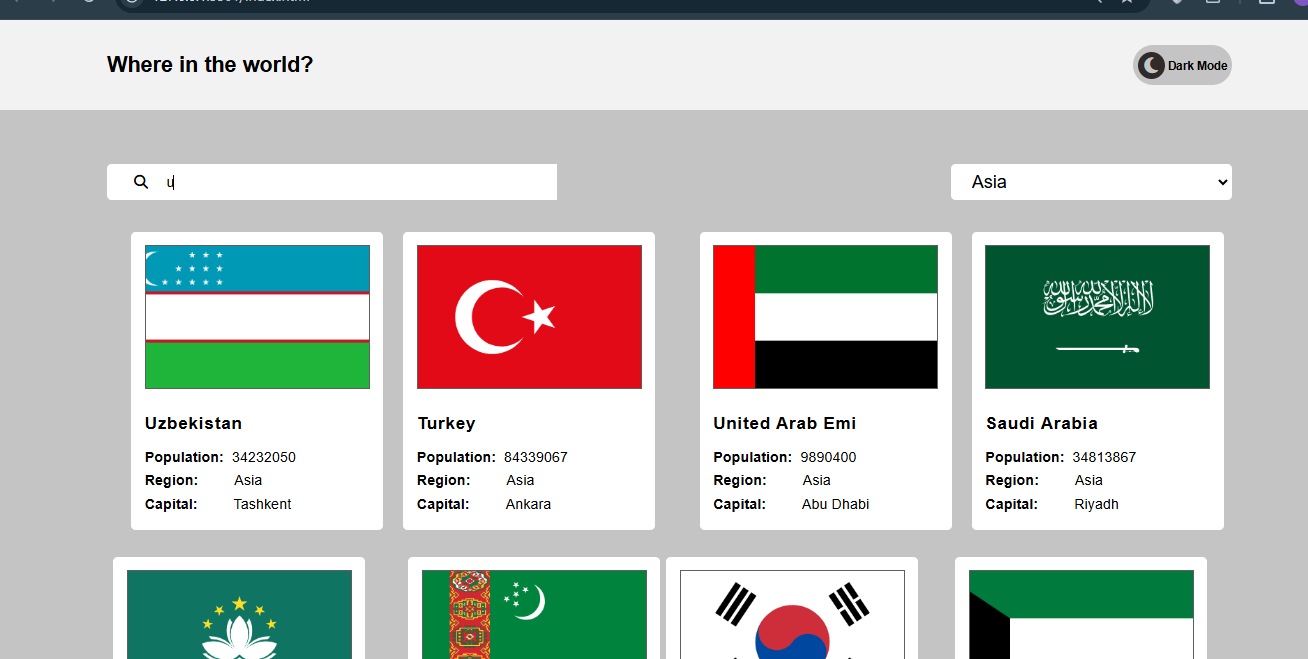Click the Kuwait flag in the bottom row

[x=1081, y=614]
